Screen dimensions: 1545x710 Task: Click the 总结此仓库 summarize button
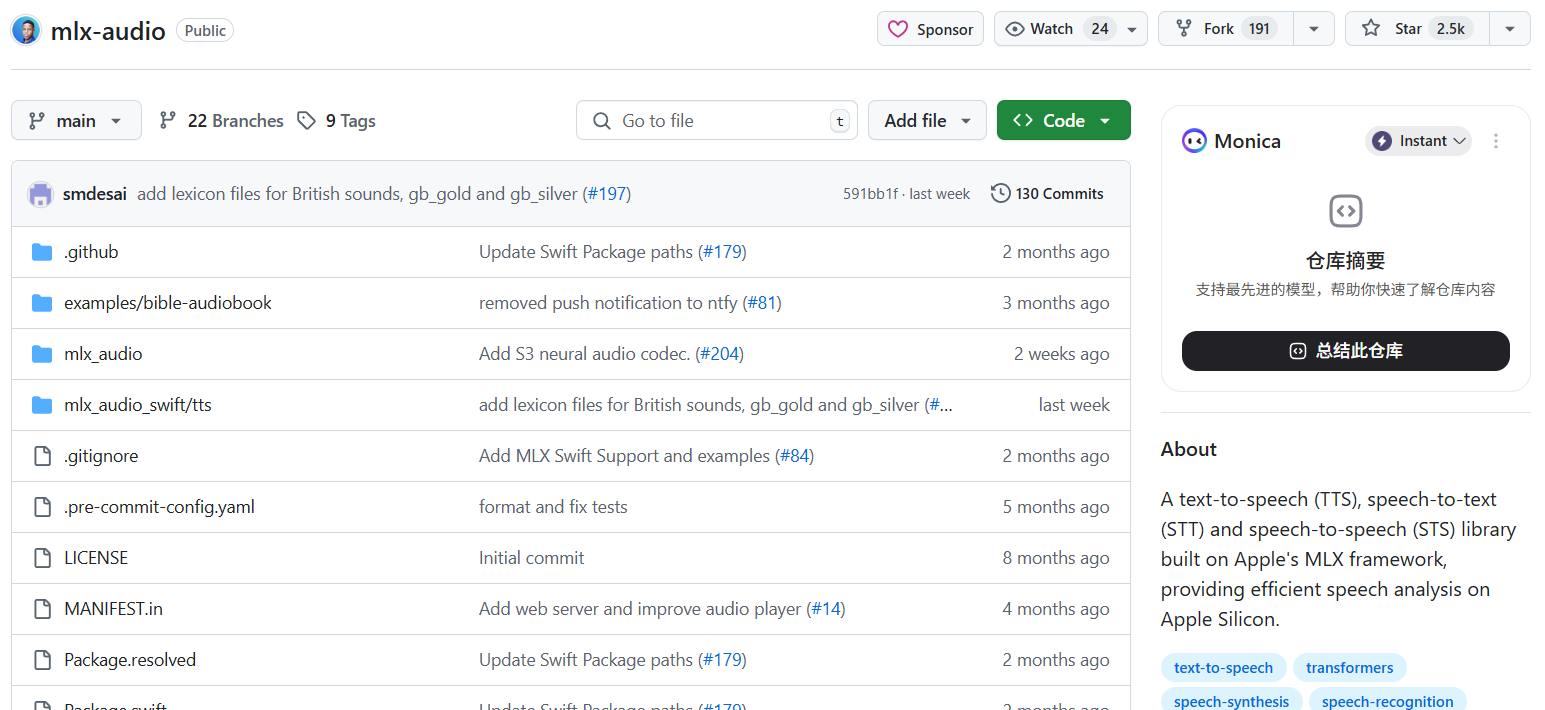[1346, 351]
